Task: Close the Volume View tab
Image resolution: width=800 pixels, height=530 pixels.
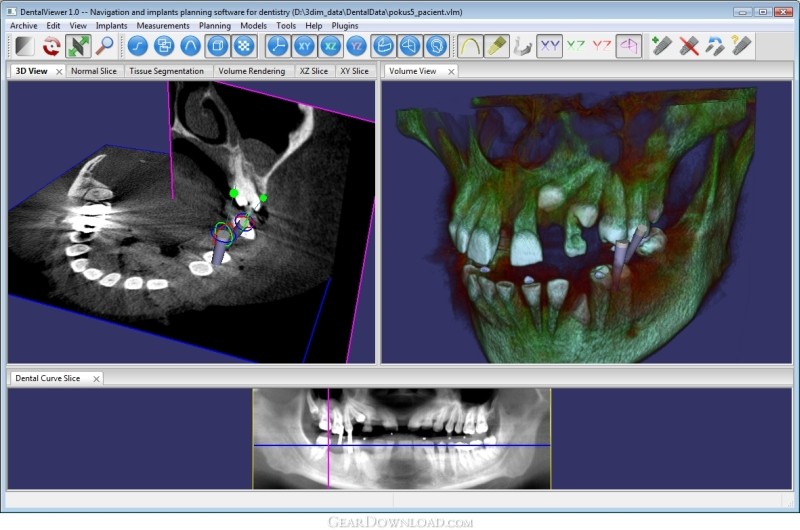Action: [451, 72]
